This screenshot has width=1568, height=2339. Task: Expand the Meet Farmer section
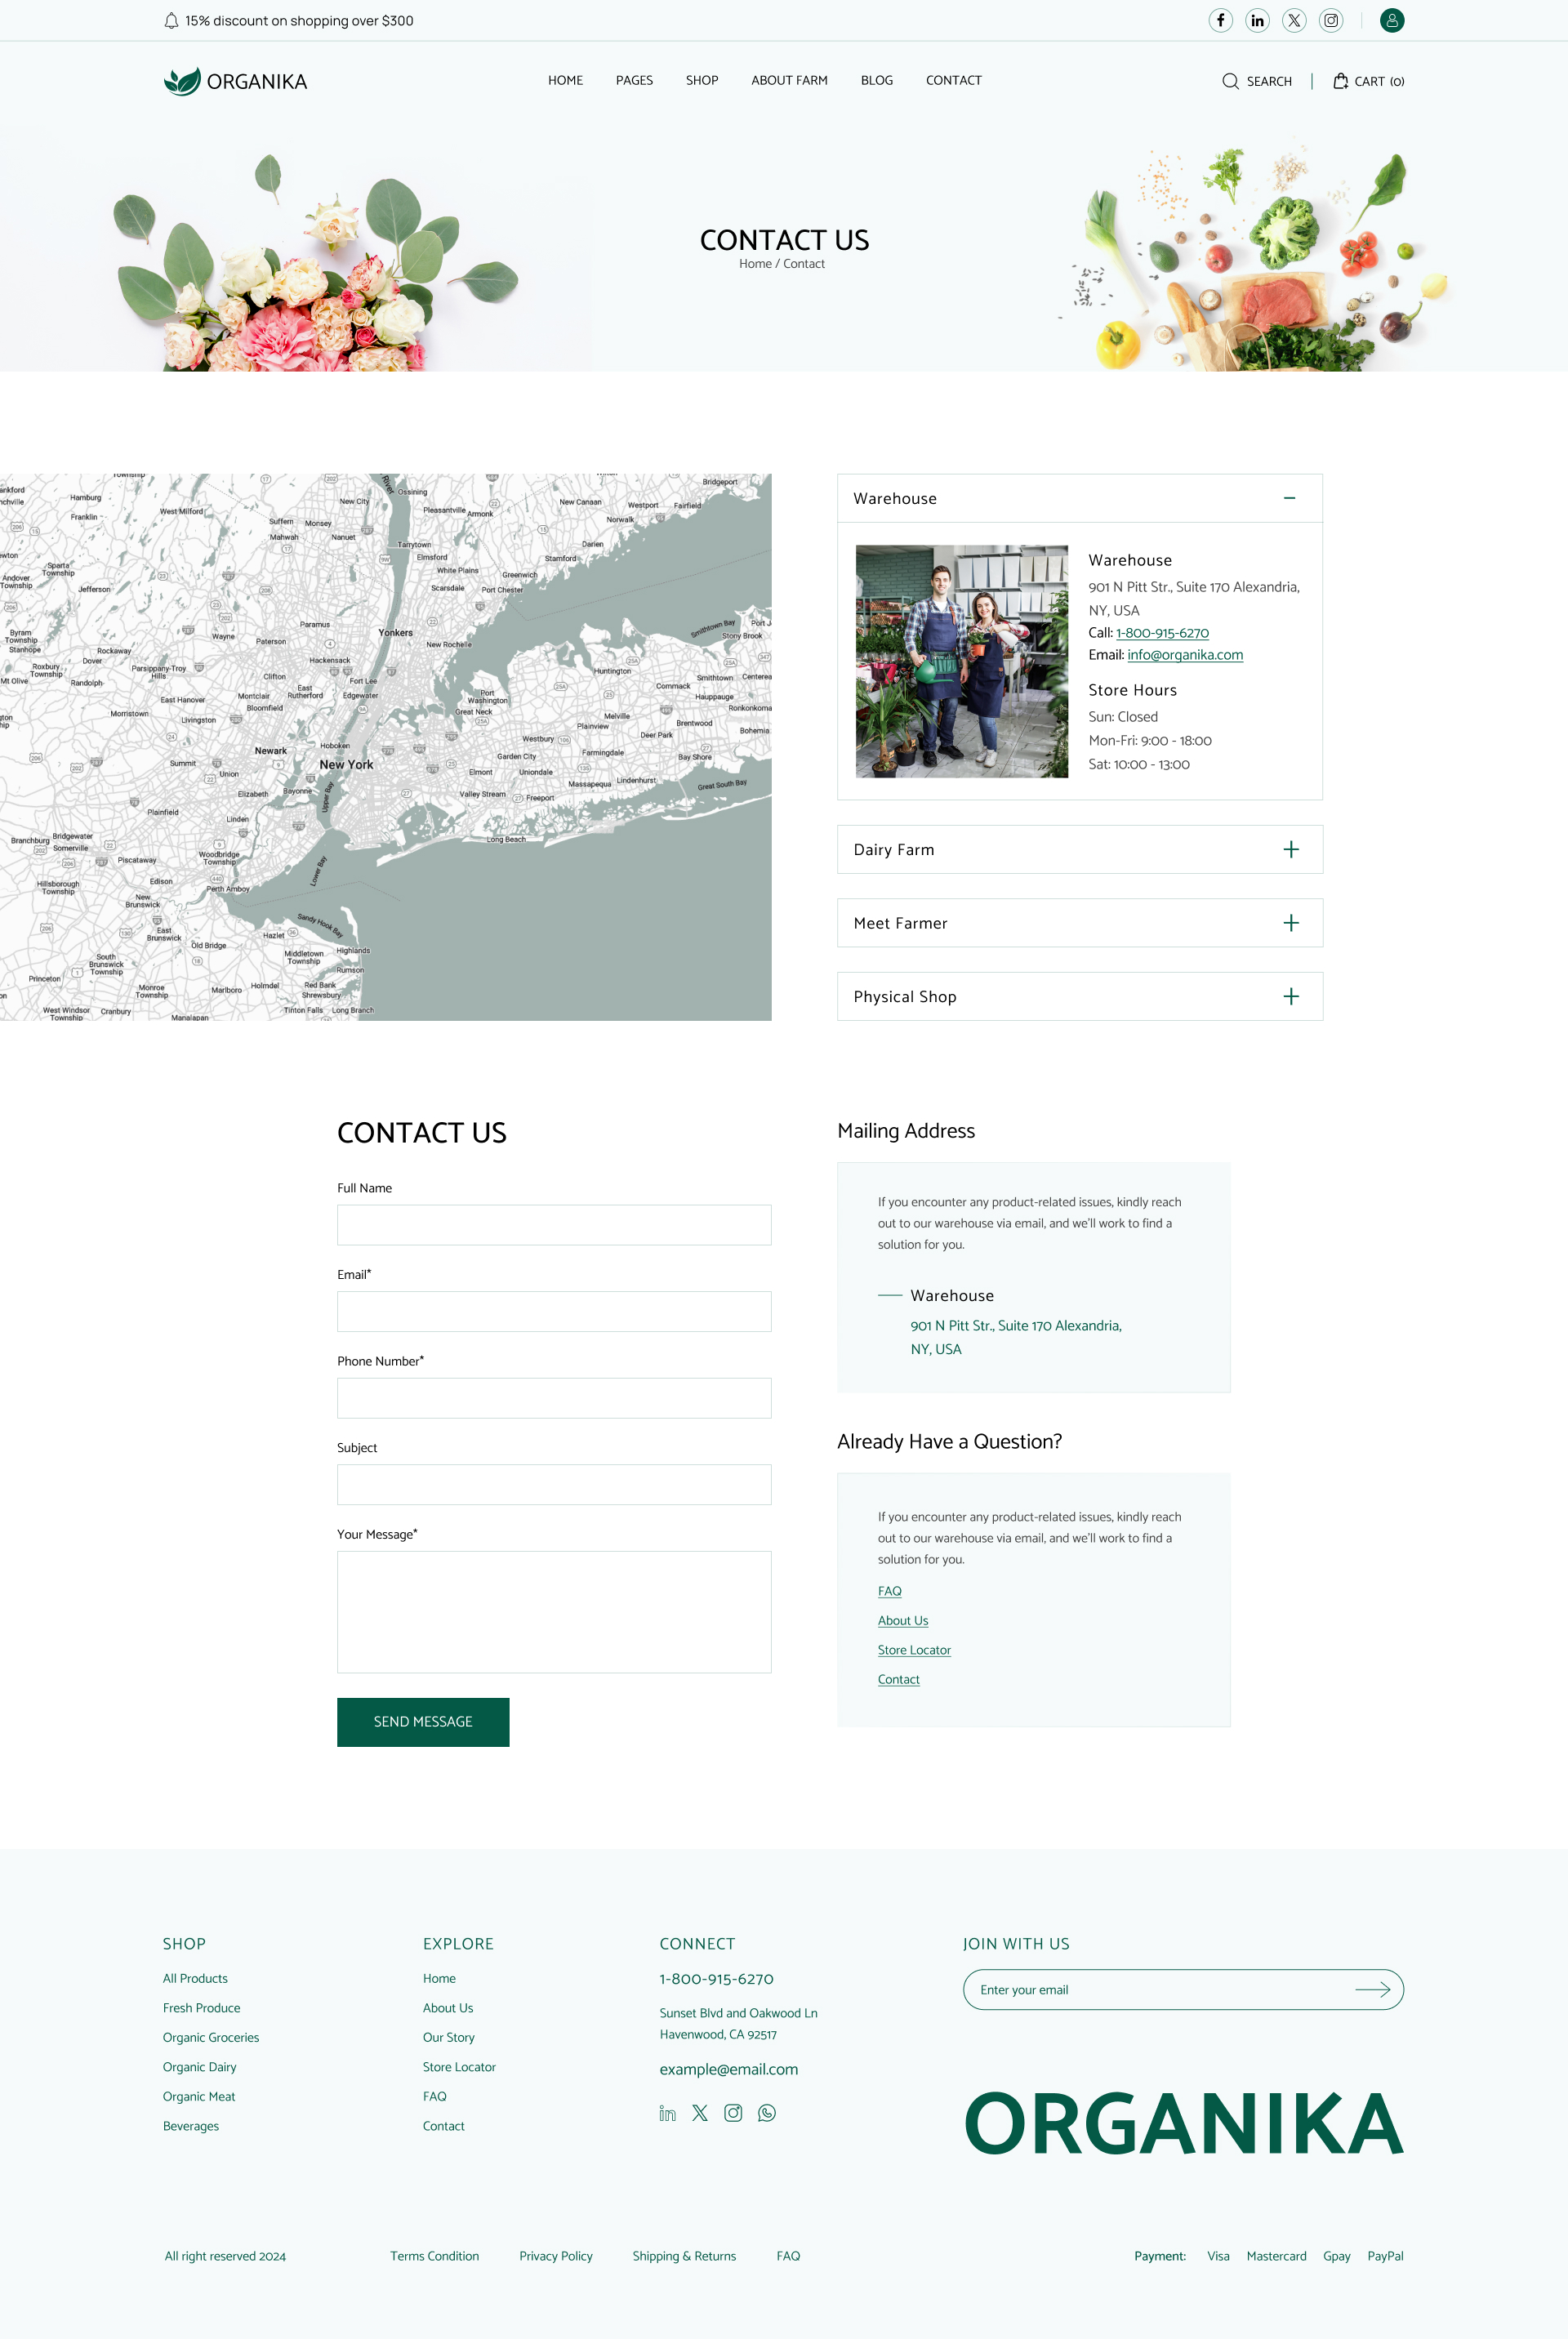pos(1290,923)
